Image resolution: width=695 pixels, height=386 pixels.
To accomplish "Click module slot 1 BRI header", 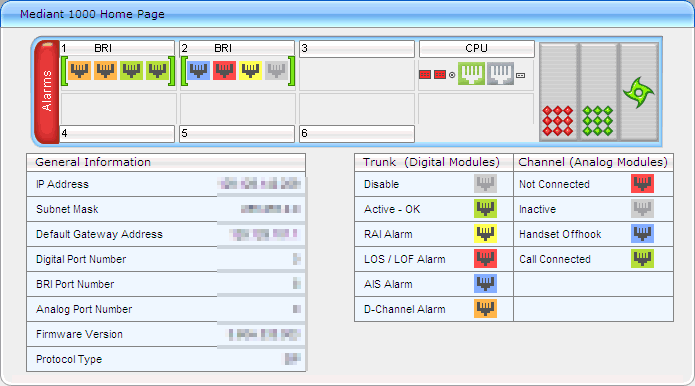I will pos(117,48).
